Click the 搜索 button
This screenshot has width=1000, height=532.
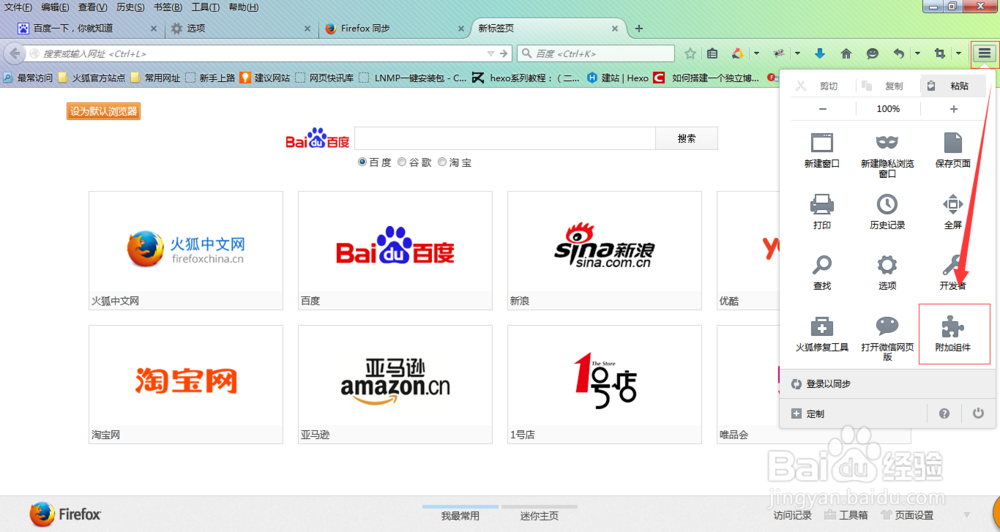[x=686, y=138]
